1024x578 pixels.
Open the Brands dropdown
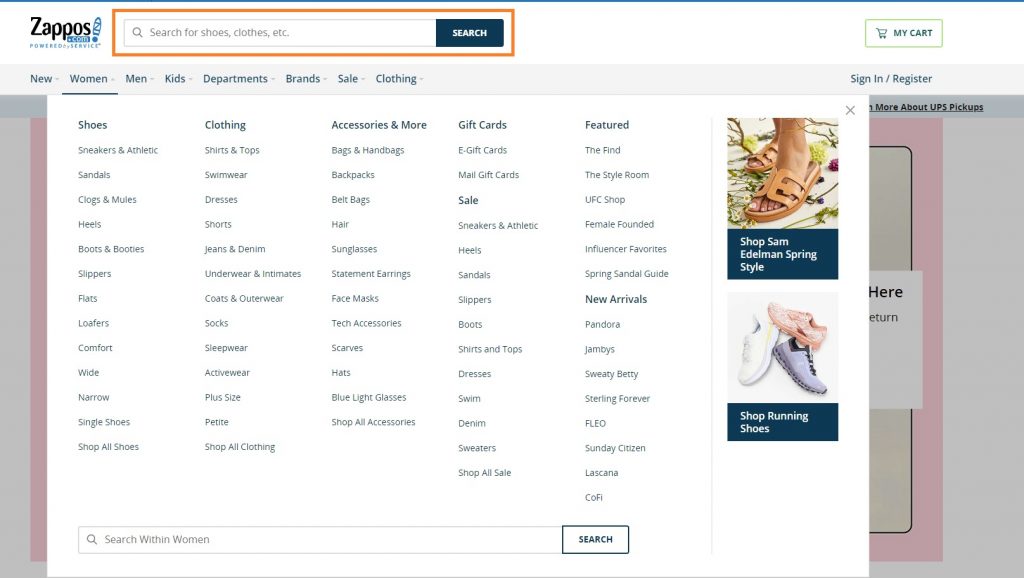click(306, 79)
